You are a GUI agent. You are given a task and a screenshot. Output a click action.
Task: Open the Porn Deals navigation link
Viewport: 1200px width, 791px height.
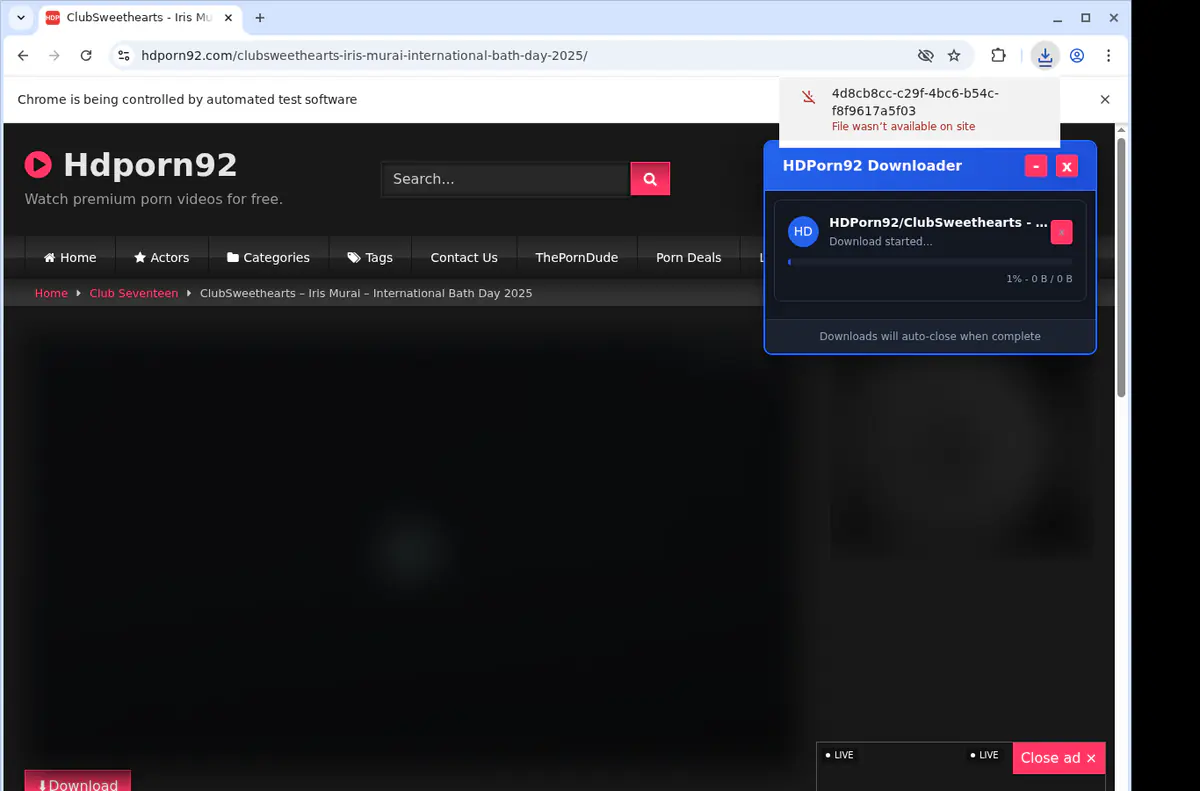pos(689,257)
